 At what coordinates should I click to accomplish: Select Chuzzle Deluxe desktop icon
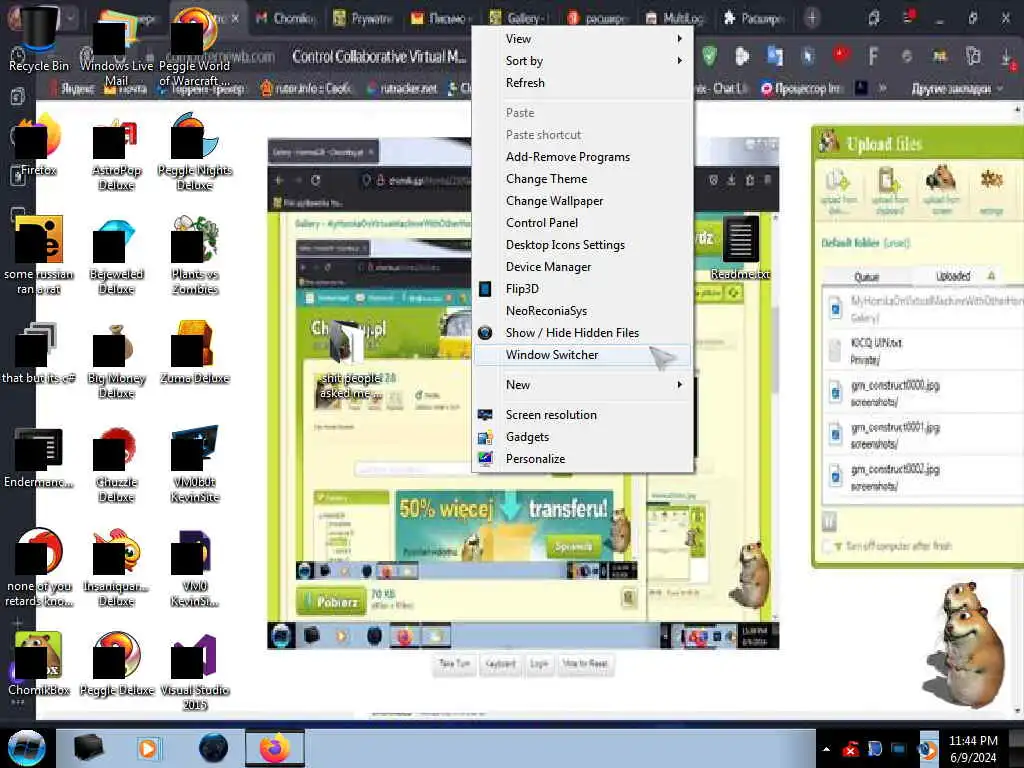116,465
